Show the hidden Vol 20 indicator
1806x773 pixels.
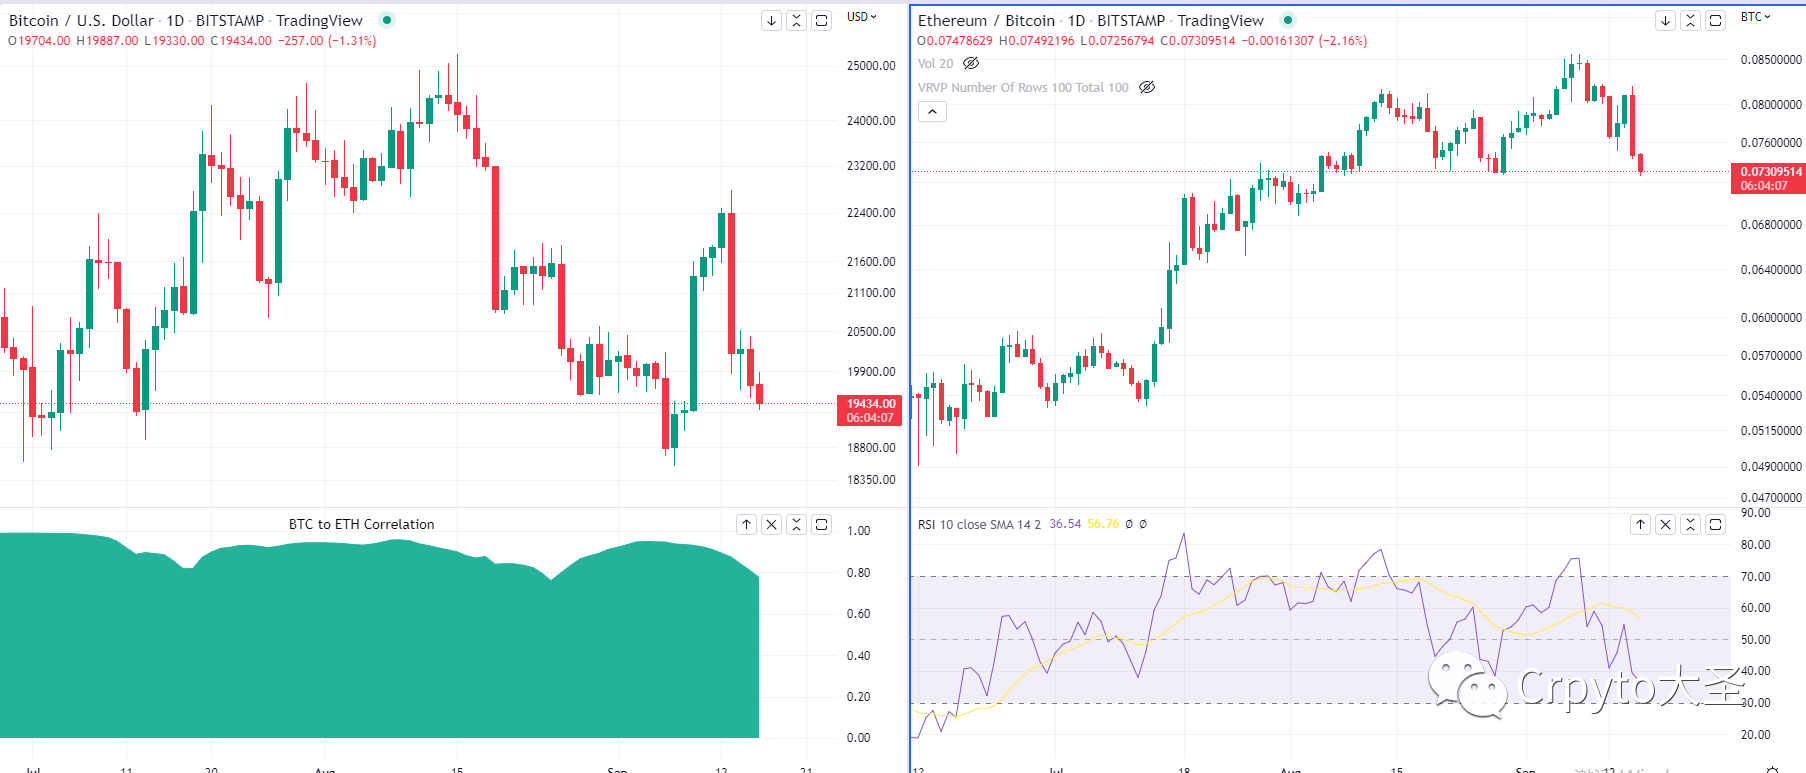[970, 63]
